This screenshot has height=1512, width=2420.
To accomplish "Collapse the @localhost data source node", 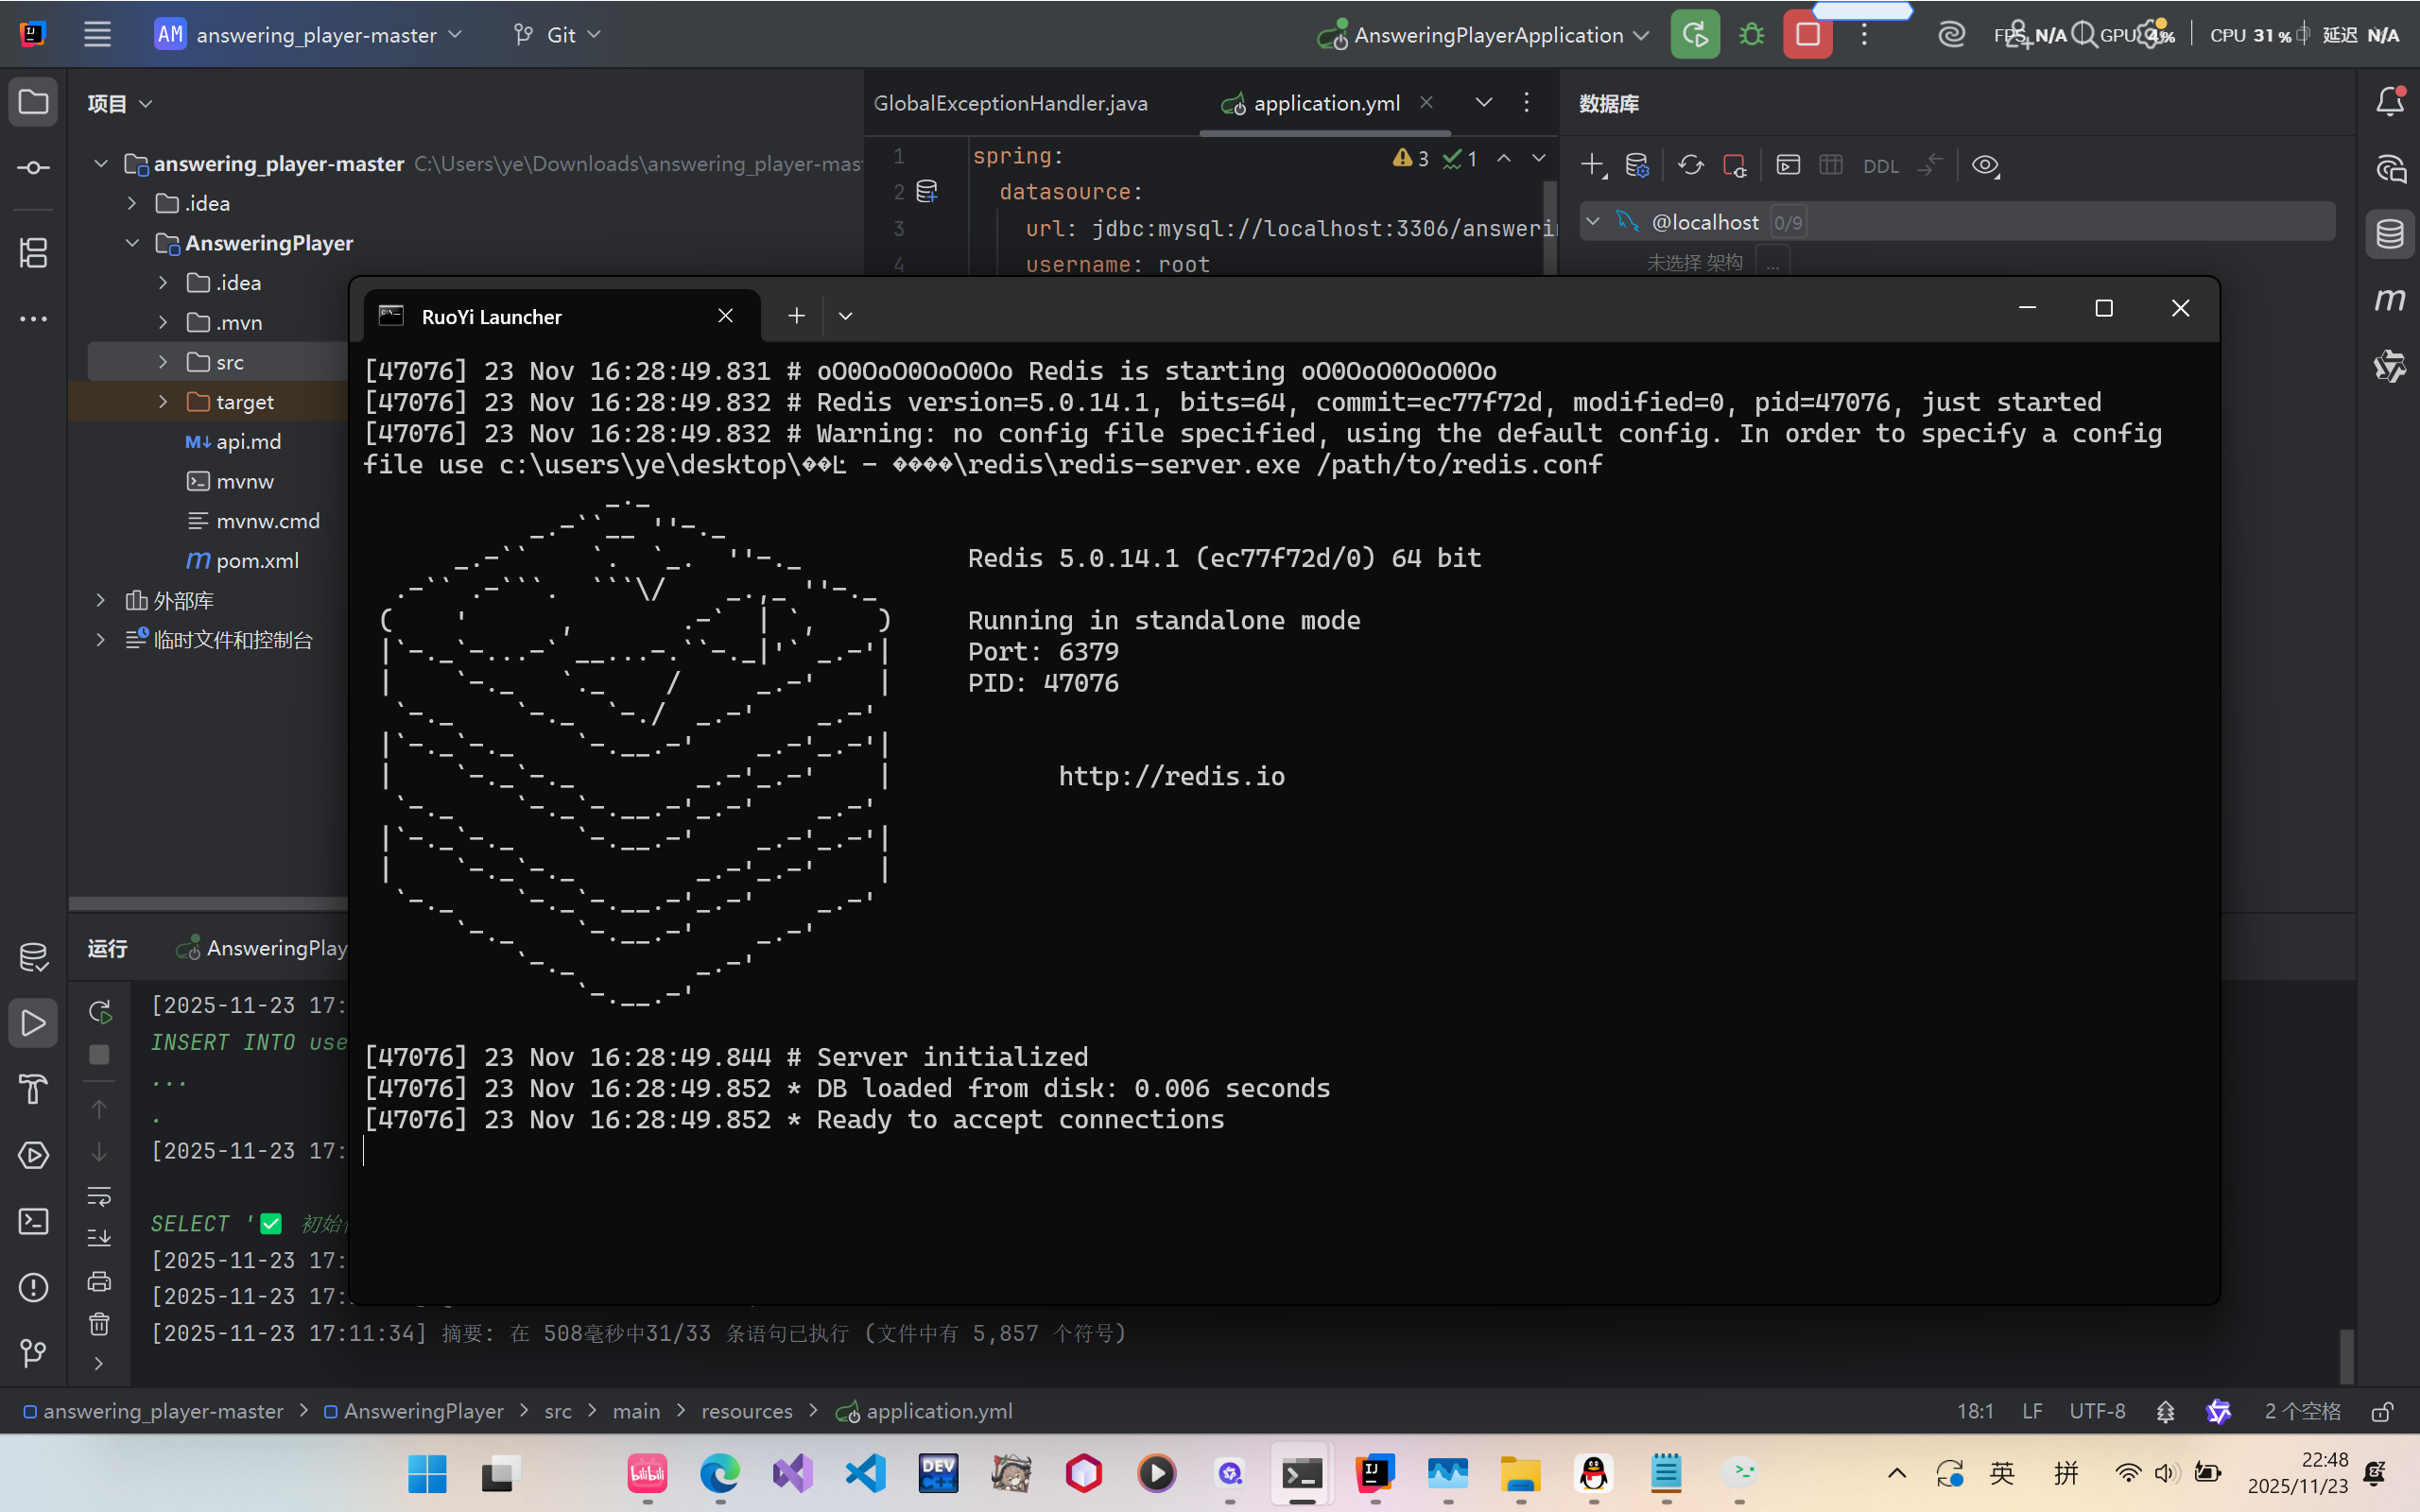I will pos(1593,222).
